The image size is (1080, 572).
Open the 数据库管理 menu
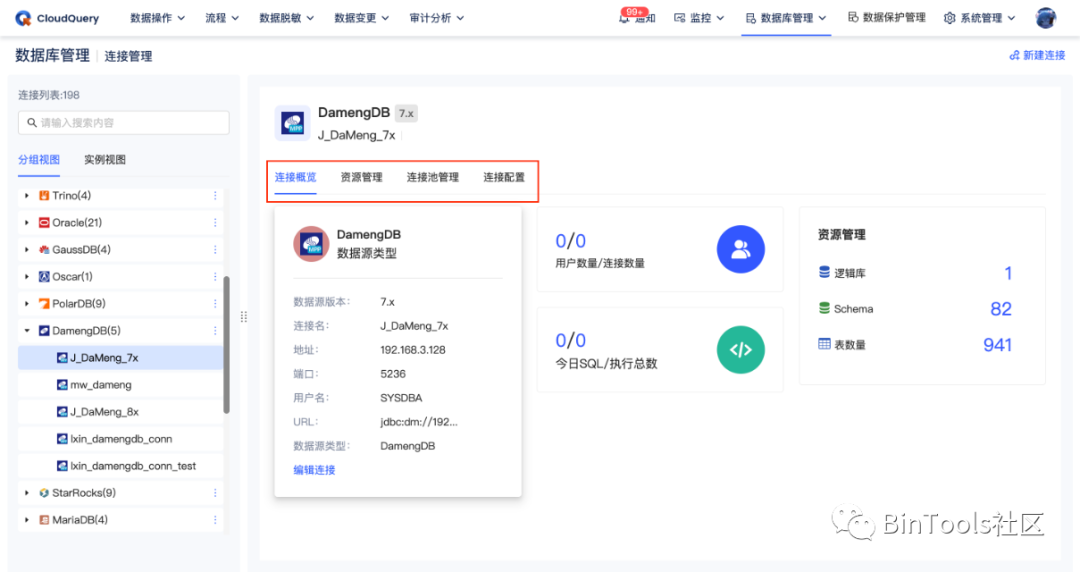point(786,18)
